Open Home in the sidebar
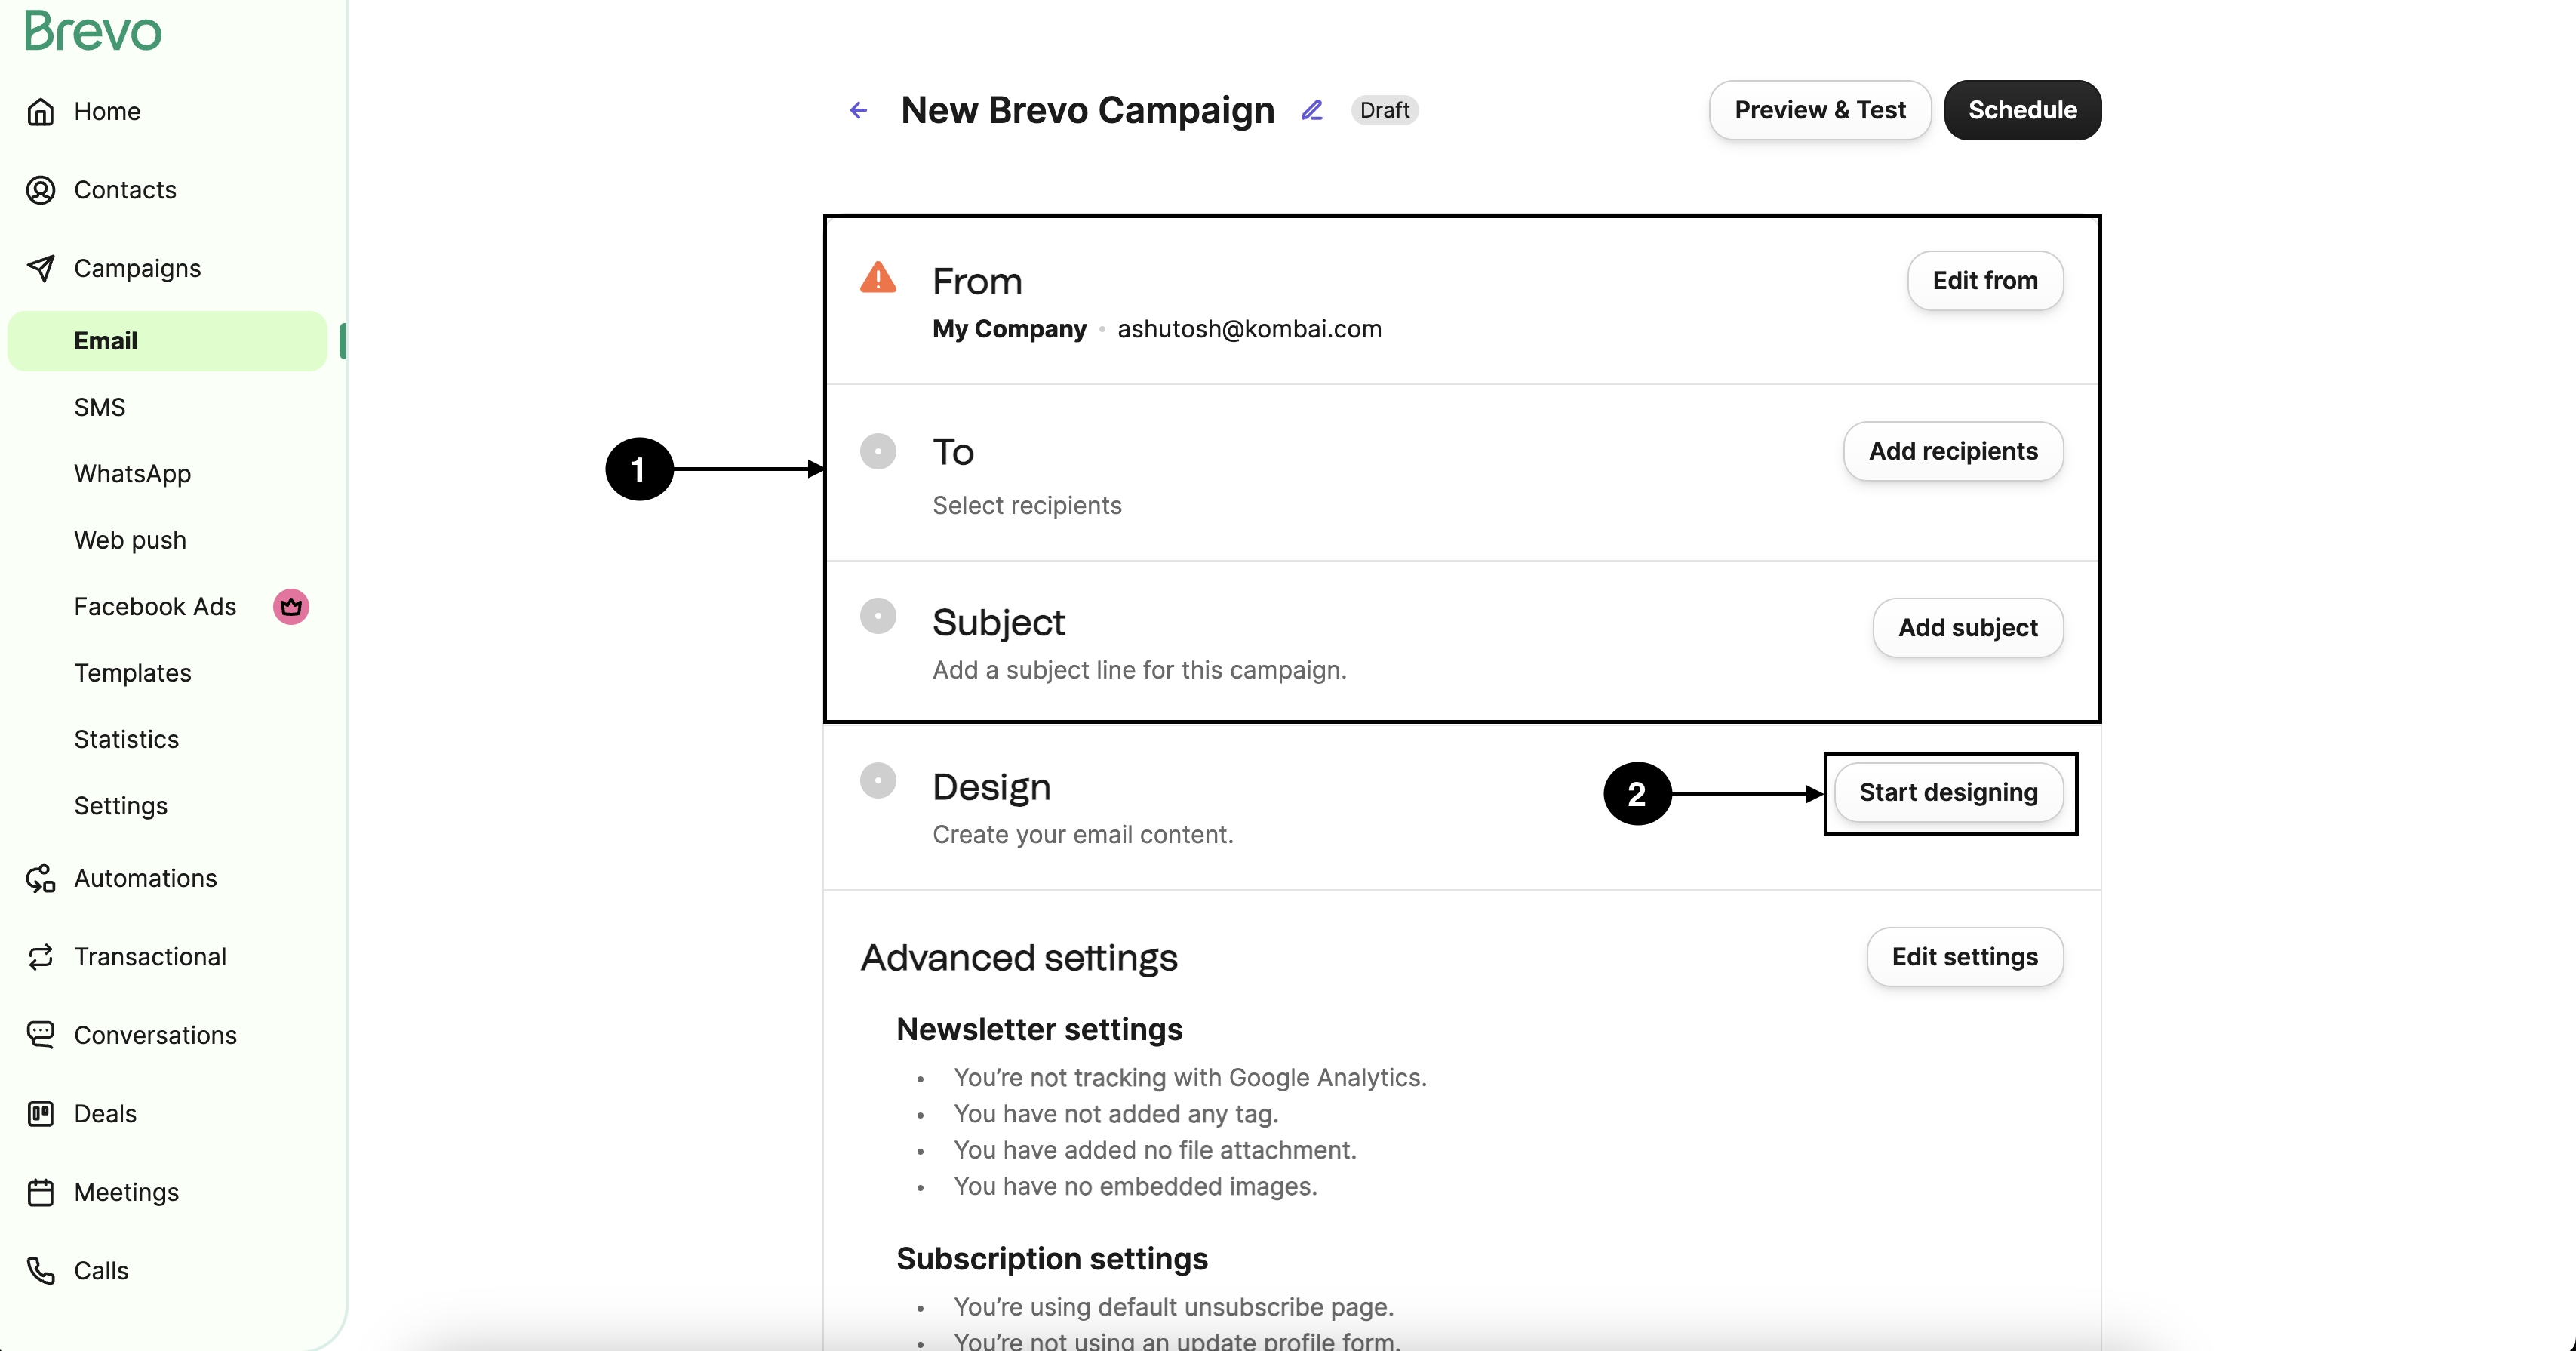Viewport: 2576px width, 1351px height. click(x=107, y=111)
